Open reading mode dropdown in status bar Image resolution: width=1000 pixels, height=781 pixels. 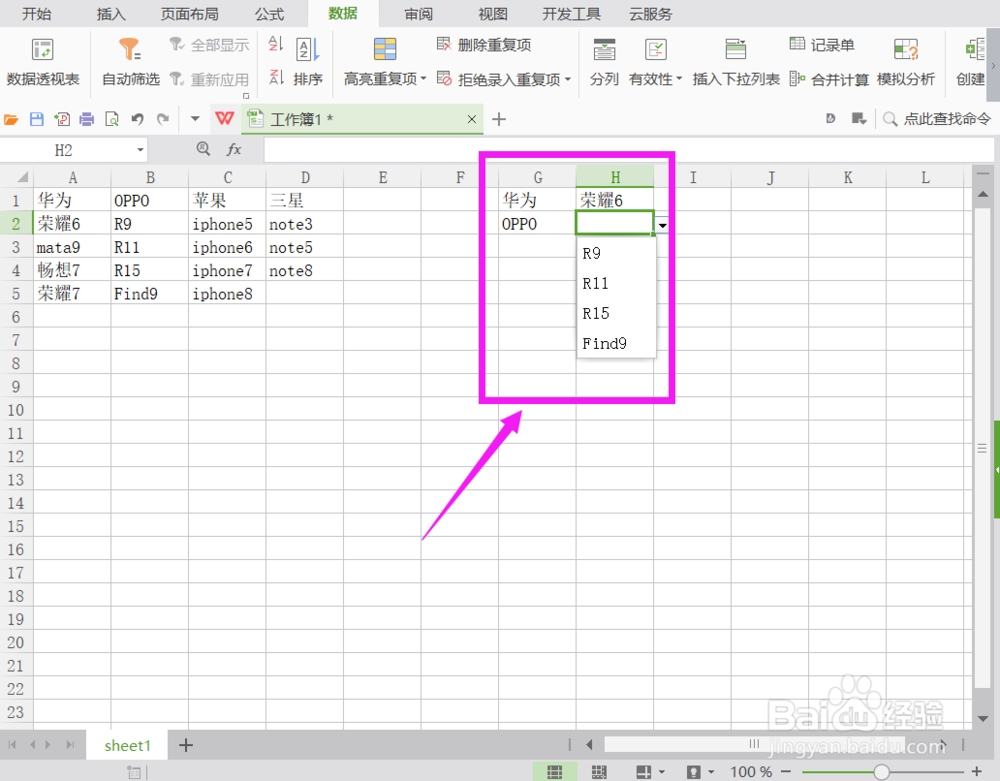point(661,772)
